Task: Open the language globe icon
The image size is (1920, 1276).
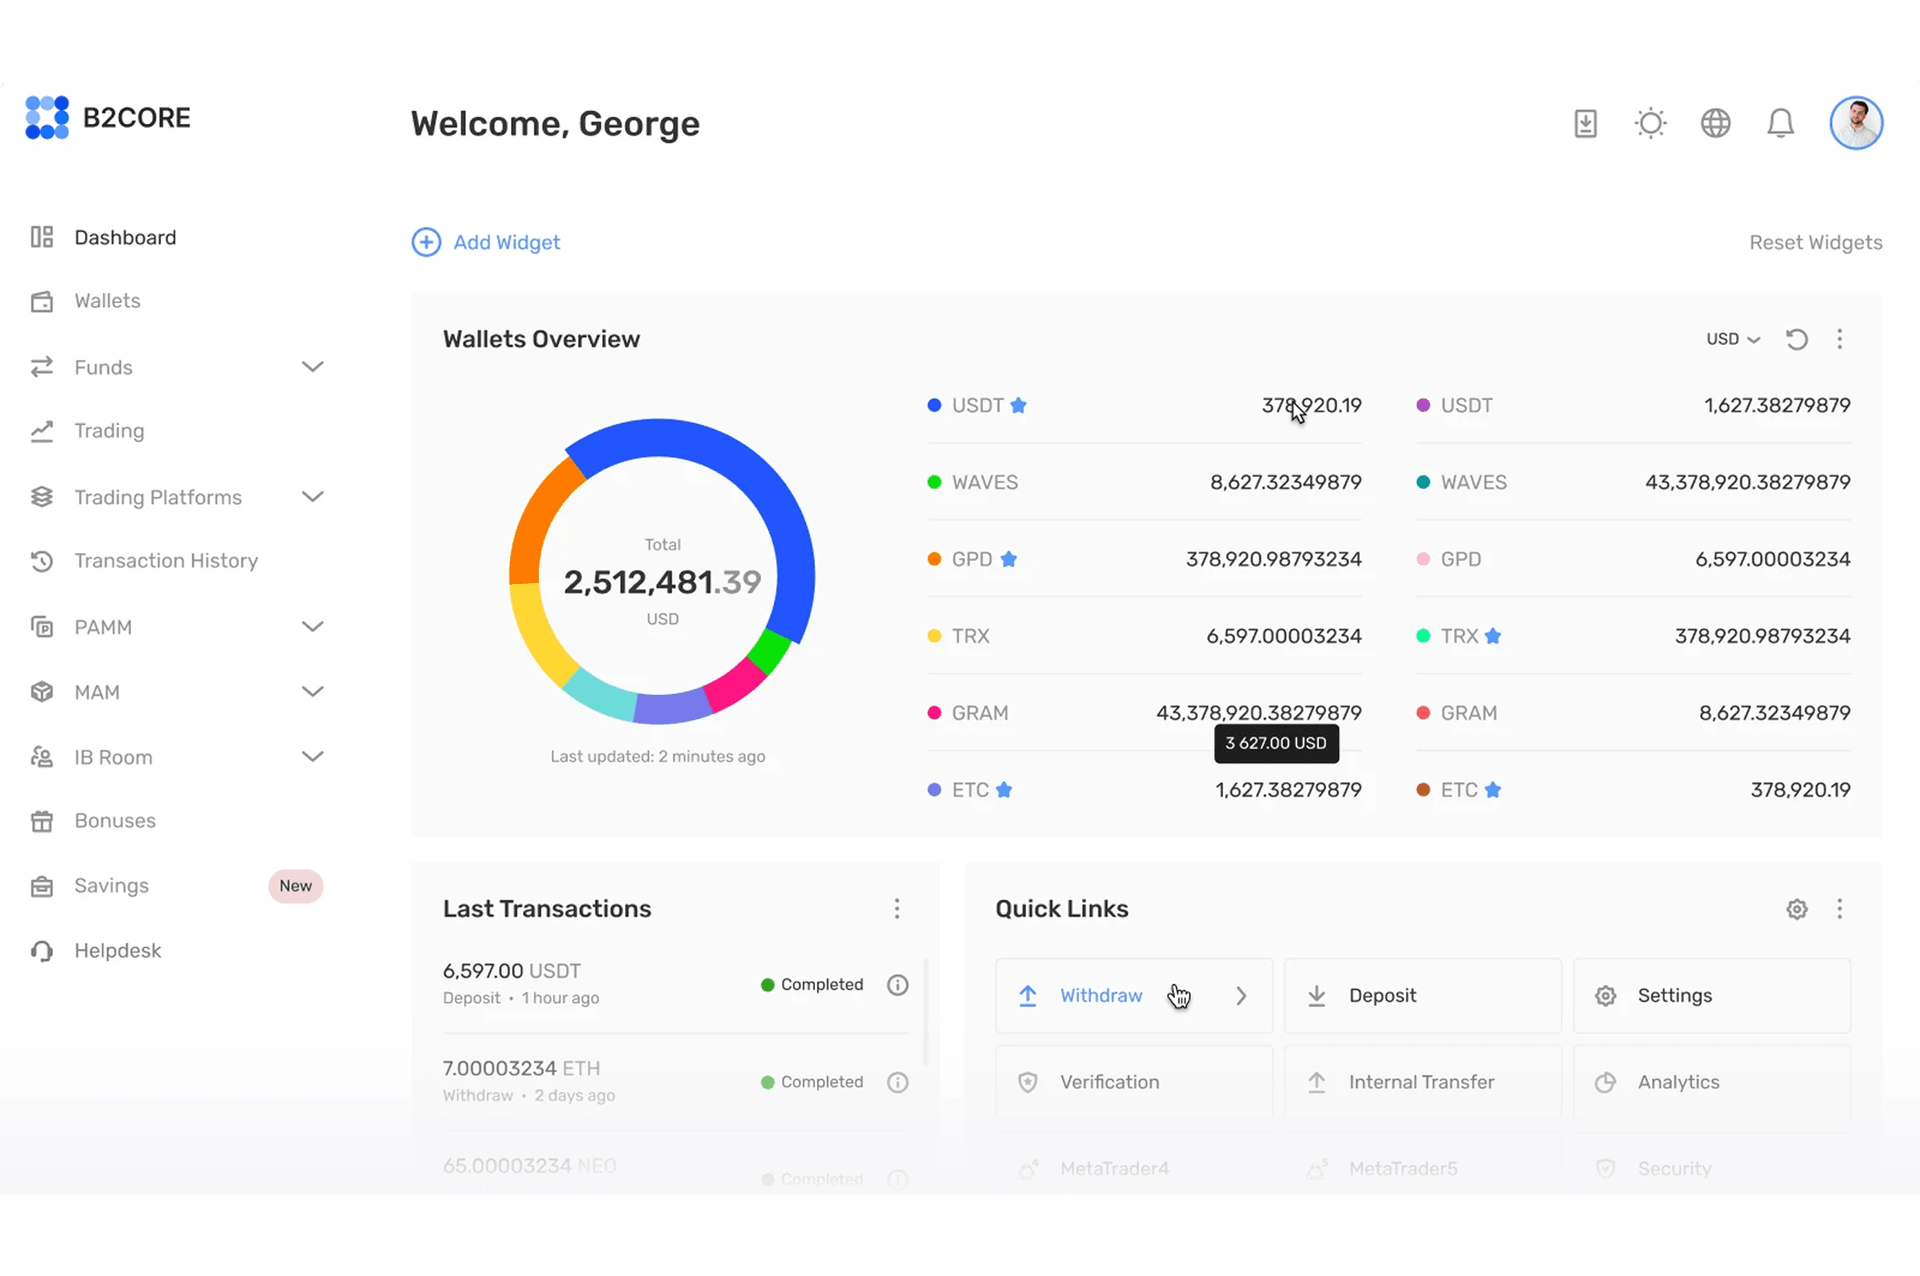Action: pyautogui.click(x=1715, y=124)
